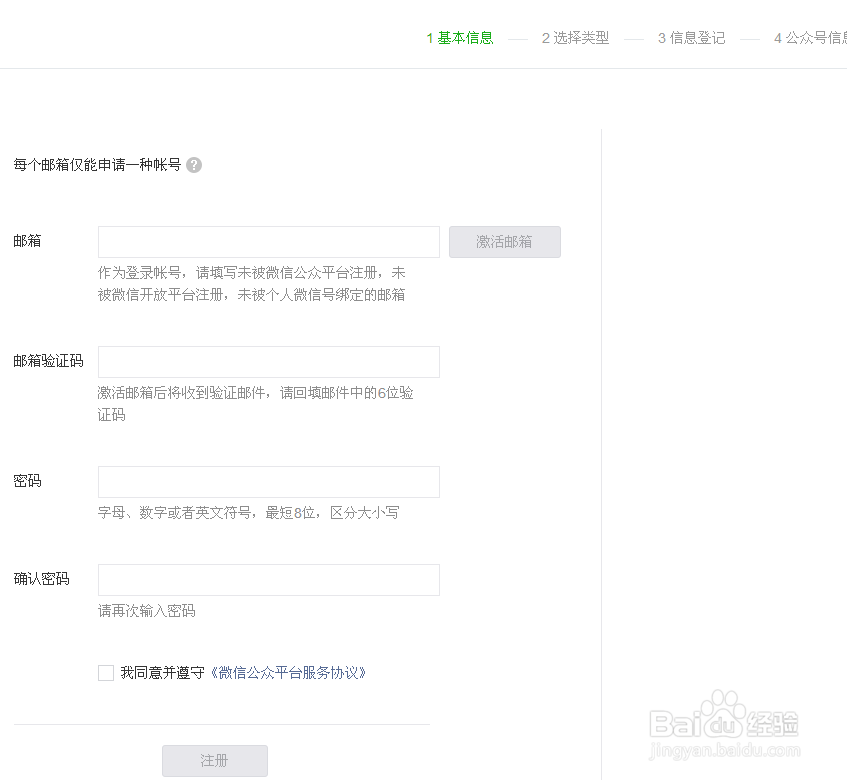Click the 密码 password input field
This screenshot has height=780, width=847.
coord(268,482)
